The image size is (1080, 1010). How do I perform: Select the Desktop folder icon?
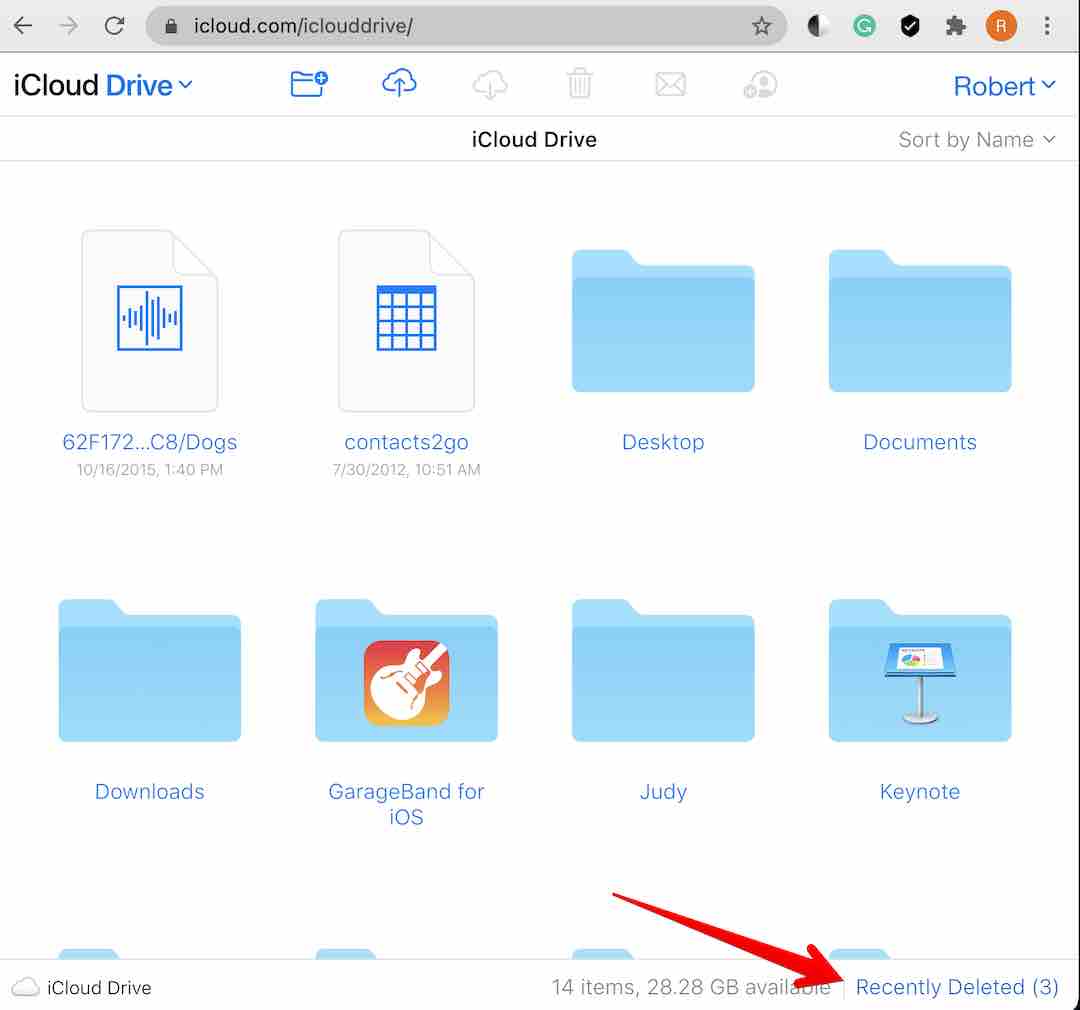663,321
